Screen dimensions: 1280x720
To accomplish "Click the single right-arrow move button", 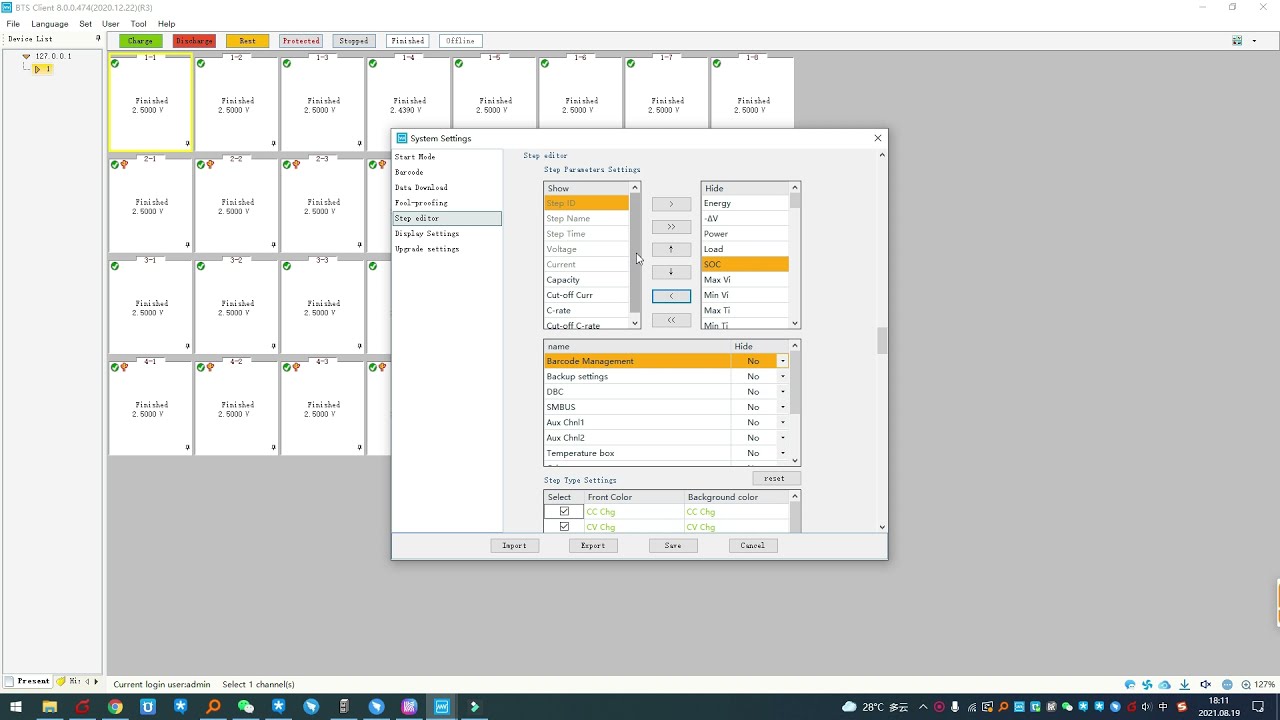I will pos(671,204).
